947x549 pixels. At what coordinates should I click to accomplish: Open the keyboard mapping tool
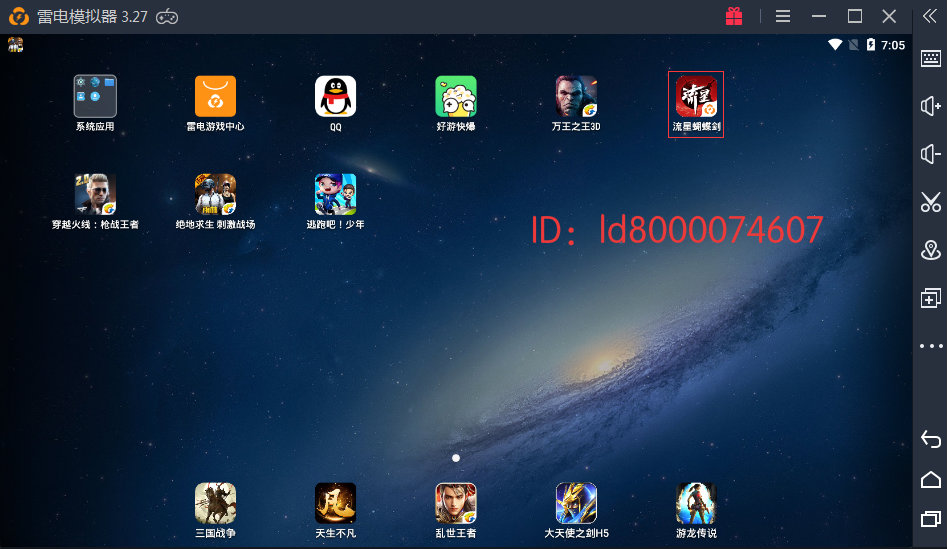[x=930, y=59]
